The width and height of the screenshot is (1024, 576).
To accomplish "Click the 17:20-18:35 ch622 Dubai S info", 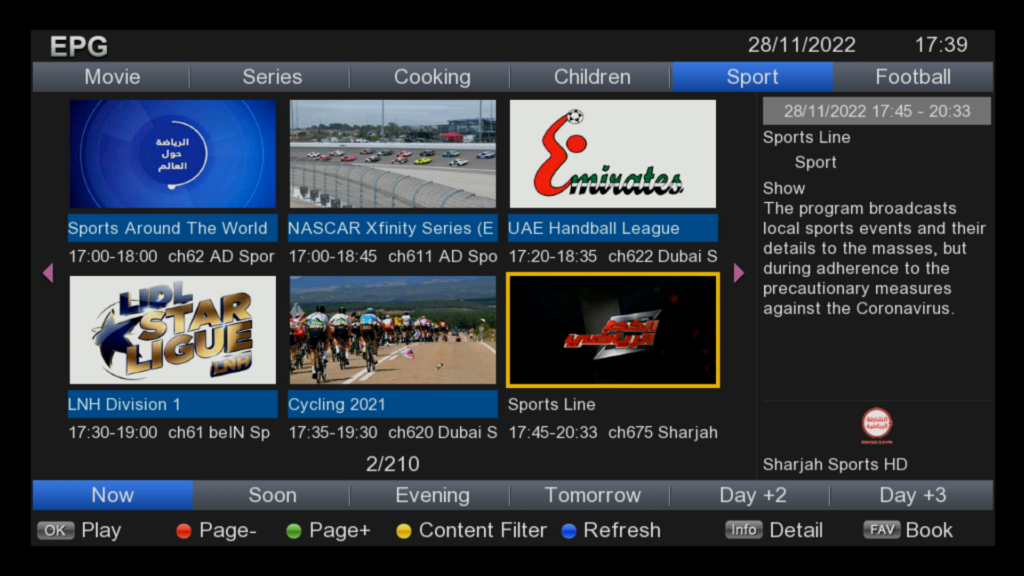I will 613,256.
